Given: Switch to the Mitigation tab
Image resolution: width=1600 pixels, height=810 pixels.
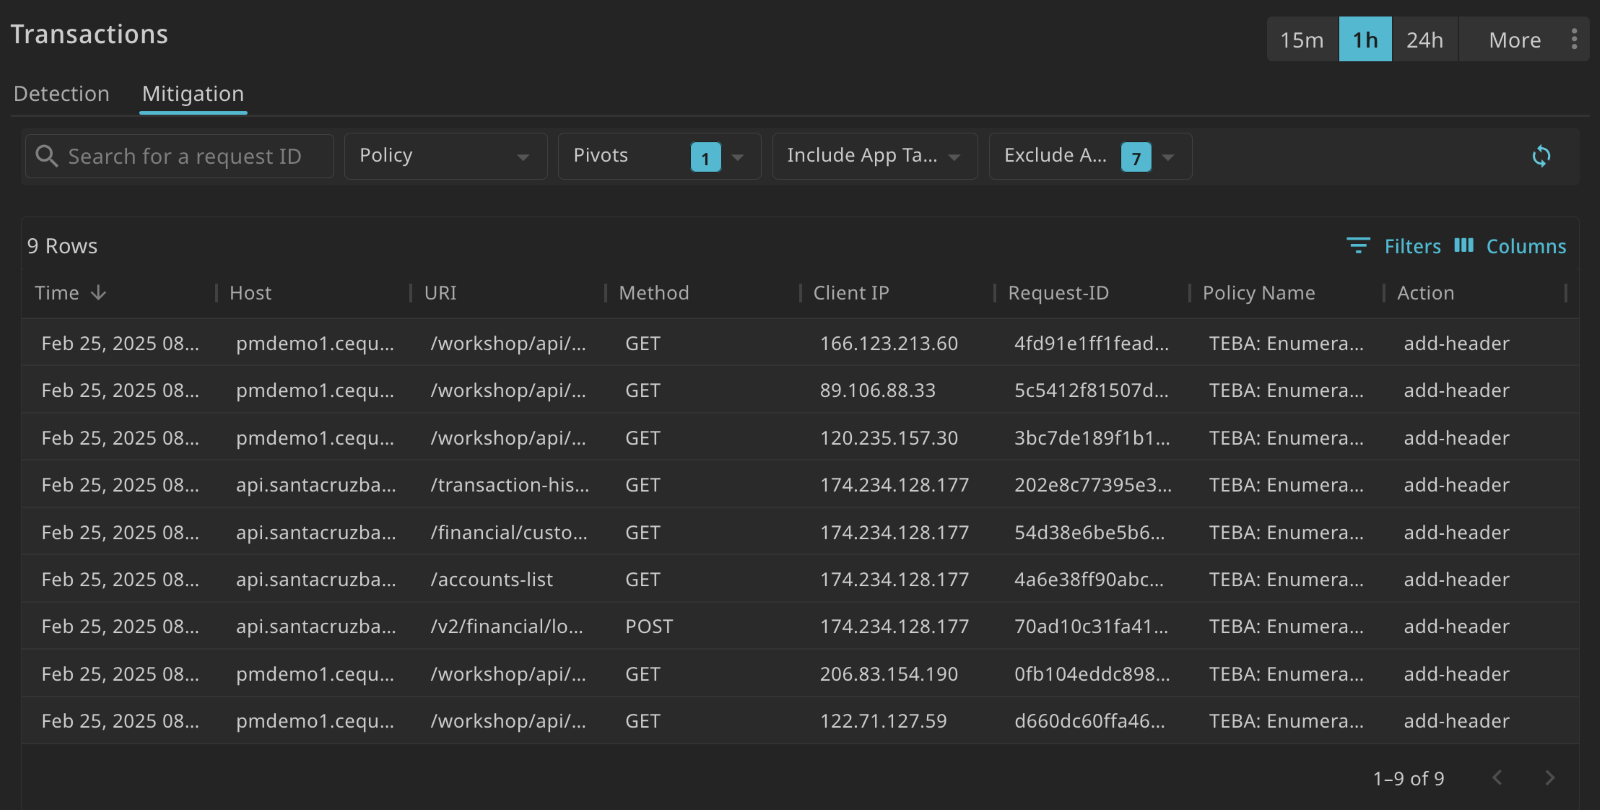Looking at the screenshot, I should point(193,94).
